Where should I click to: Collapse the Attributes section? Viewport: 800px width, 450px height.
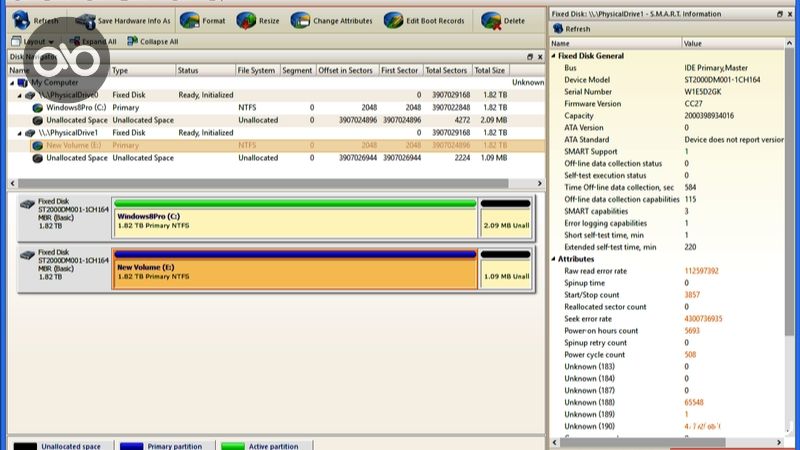point(554,259)
